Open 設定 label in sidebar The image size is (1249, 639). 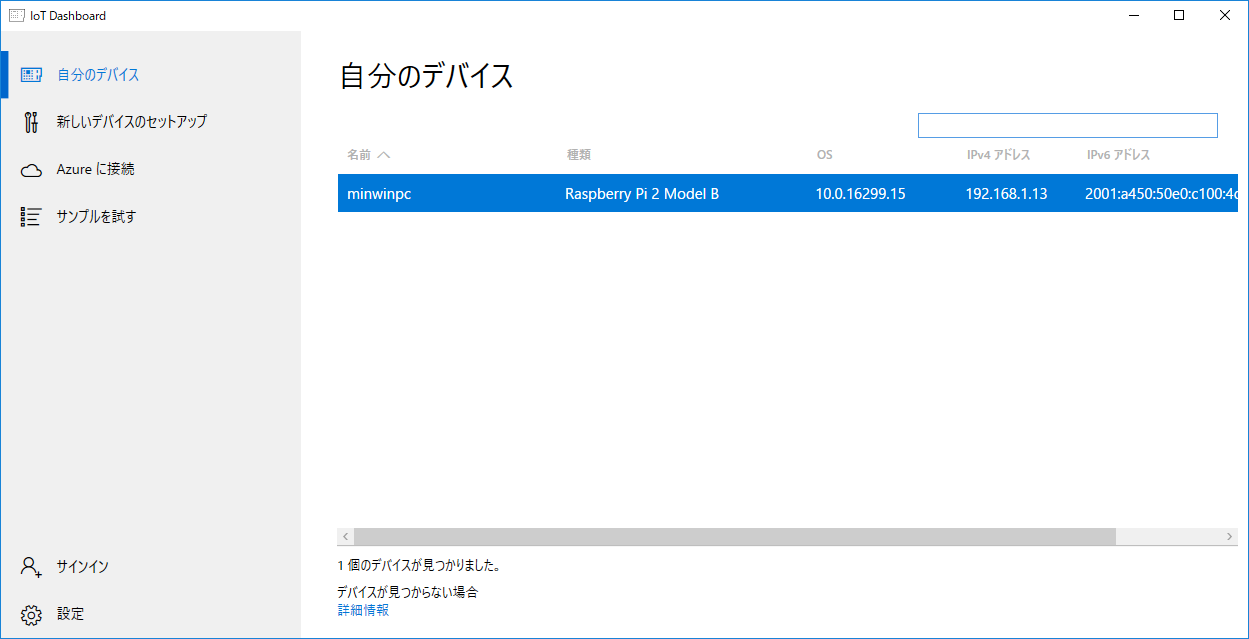tap(71, 614)
